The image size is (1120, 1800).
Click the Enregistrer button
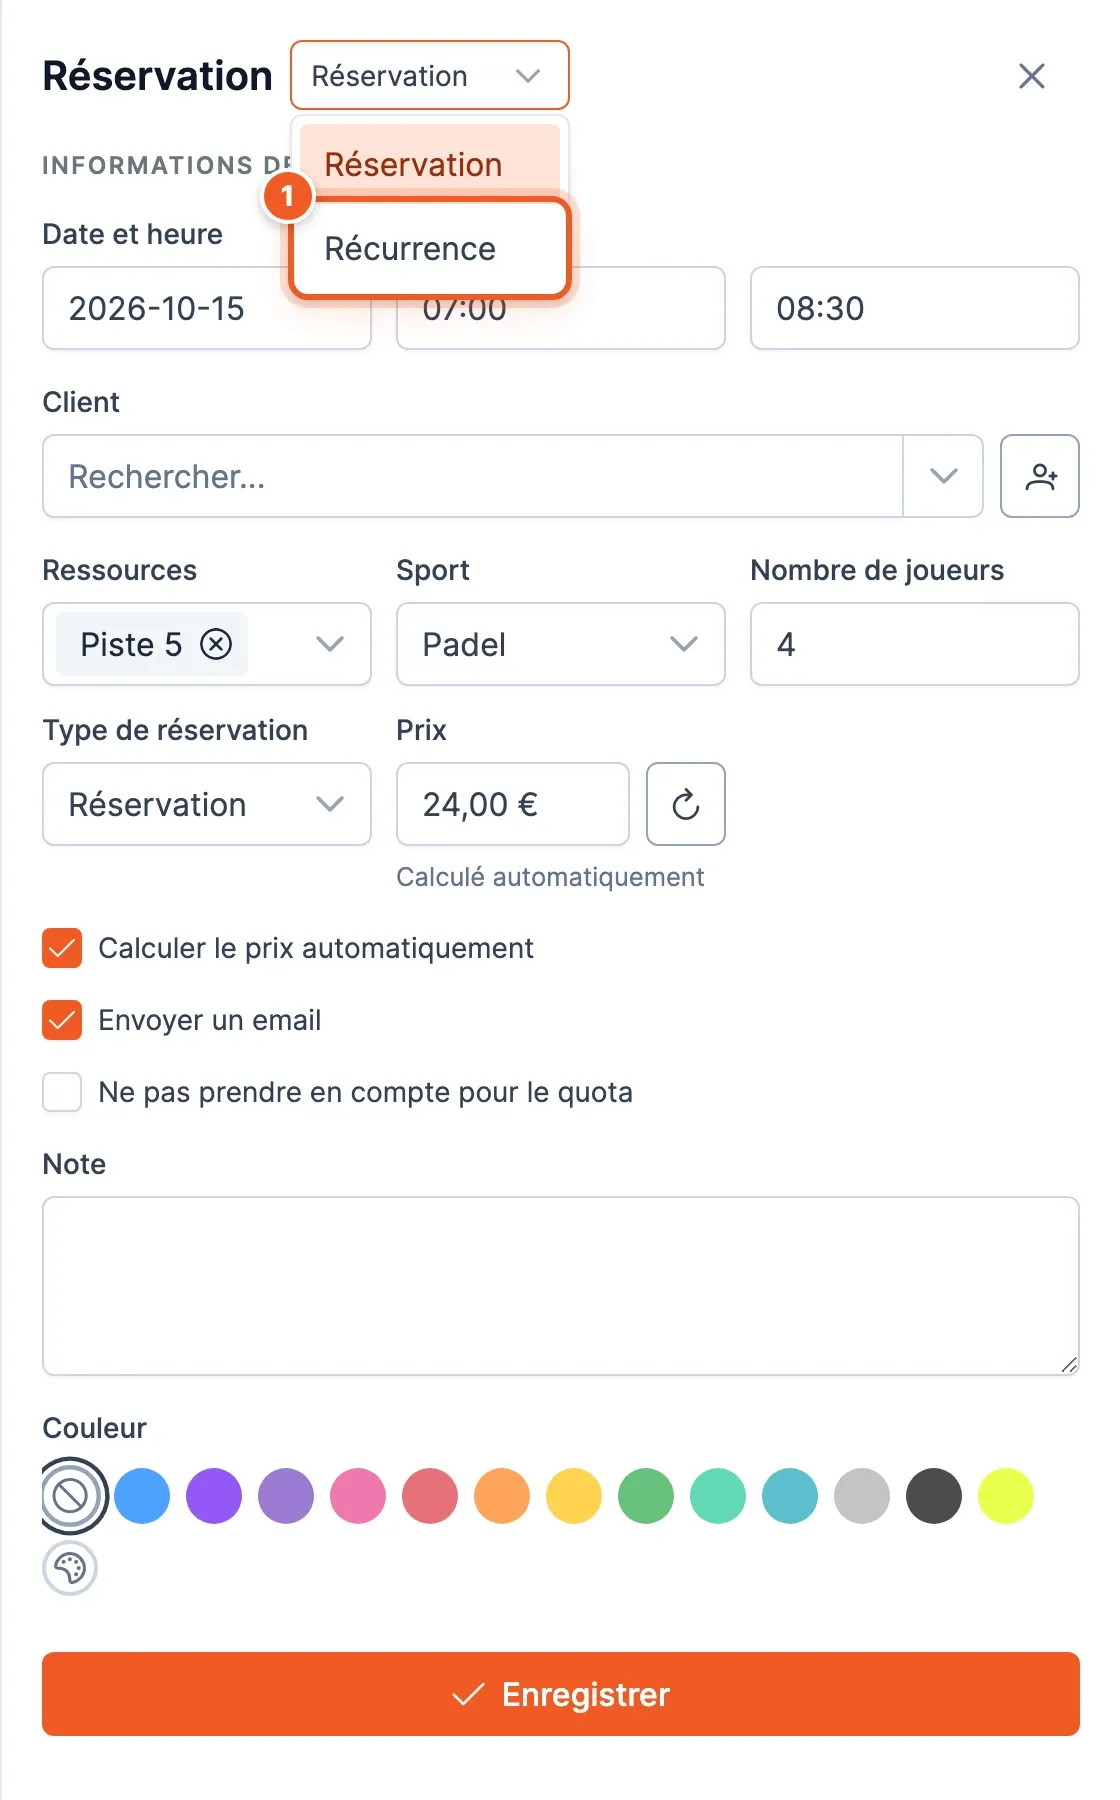tap(561, 1694)
